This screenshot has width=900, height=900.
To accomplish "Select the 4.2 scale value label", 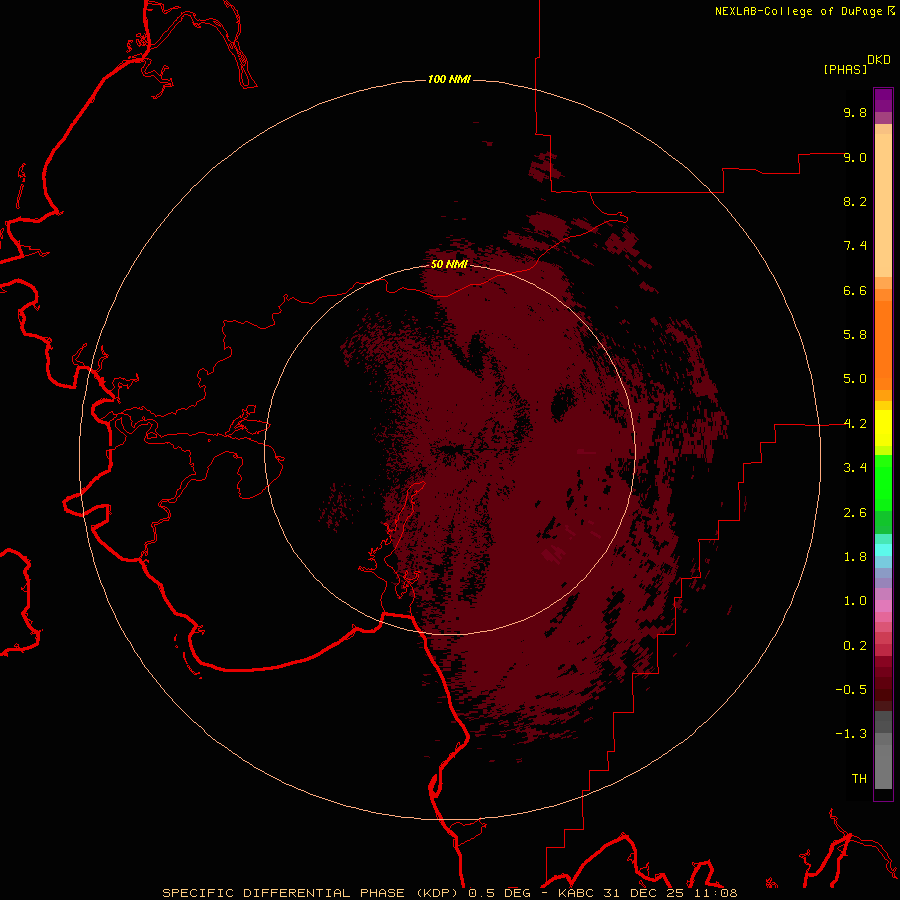I will coord(855,424).
